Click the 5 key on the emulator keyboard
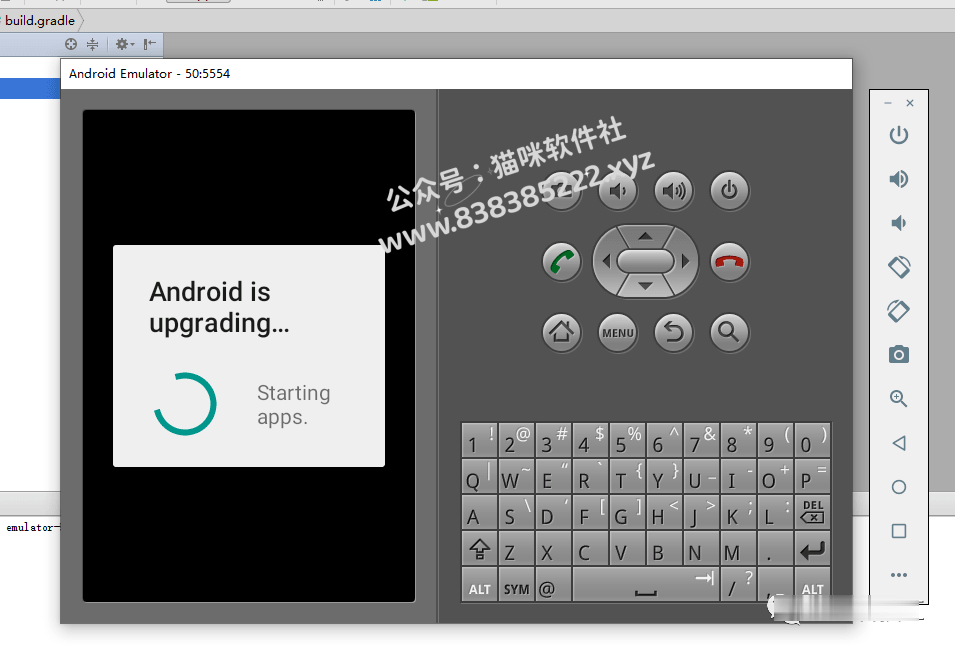Screen dimensions: 955x652 coord(627,441)
